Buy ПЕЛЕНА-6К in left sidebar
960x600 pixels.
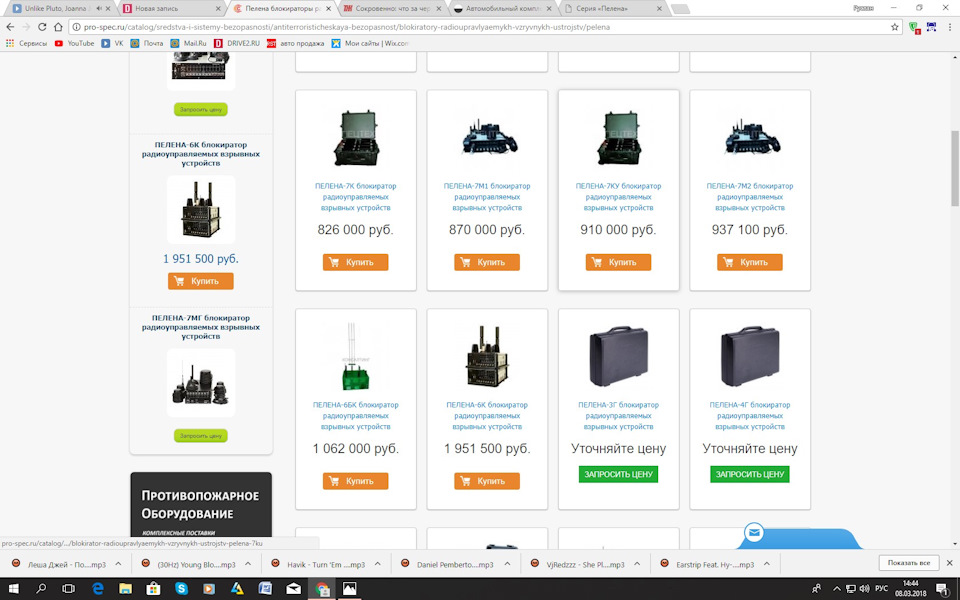coord(200,281)
